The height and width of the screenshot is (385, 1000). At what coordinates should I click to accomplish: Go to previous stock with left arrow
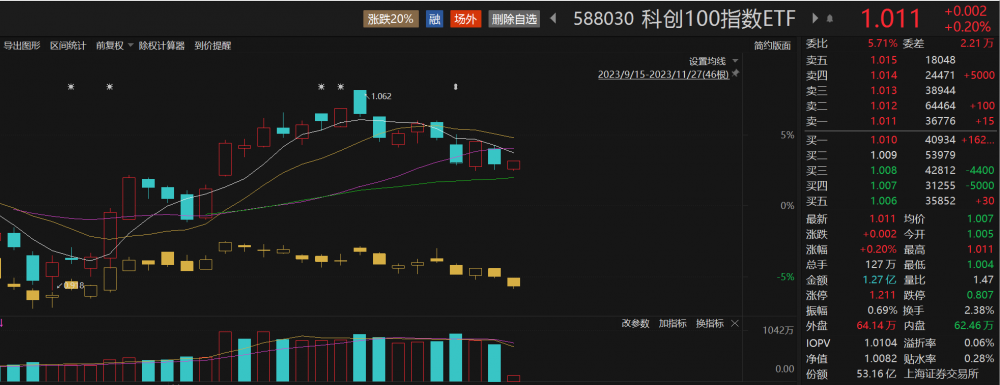[553, 18]
